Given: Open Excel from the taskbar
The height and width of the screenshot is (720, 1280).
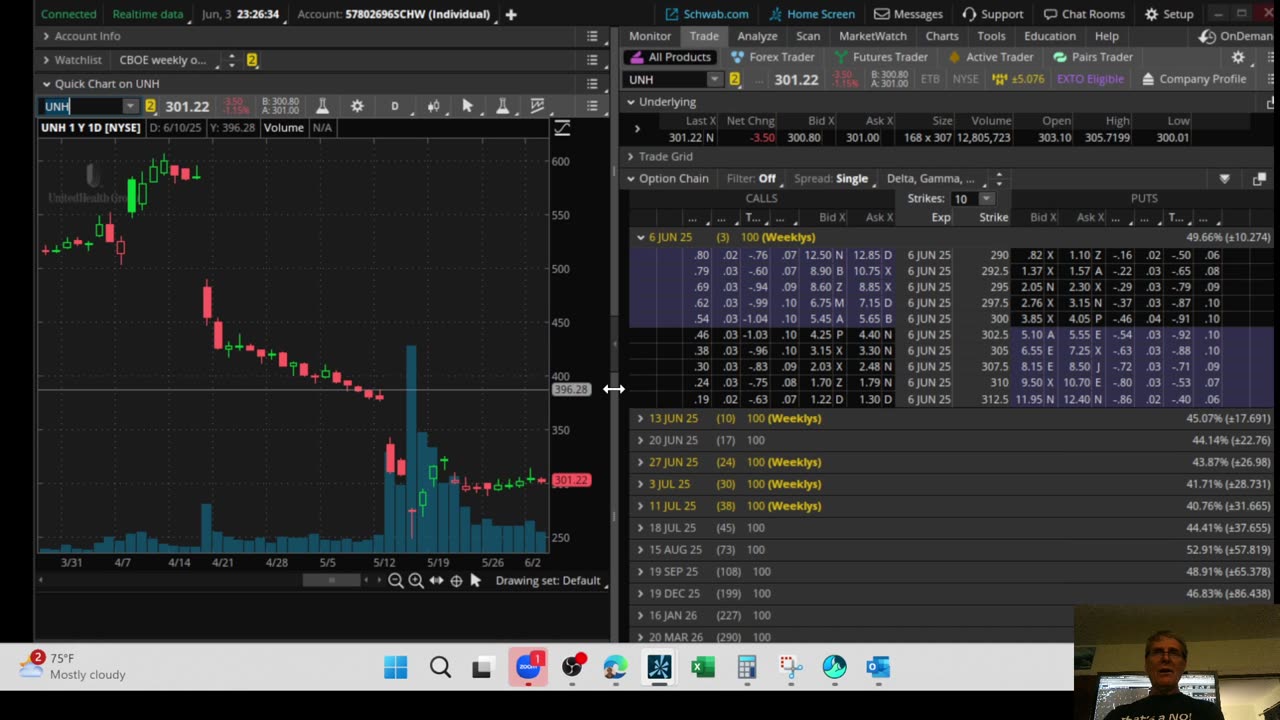Looking at the screenshot, I should [703, 667].
